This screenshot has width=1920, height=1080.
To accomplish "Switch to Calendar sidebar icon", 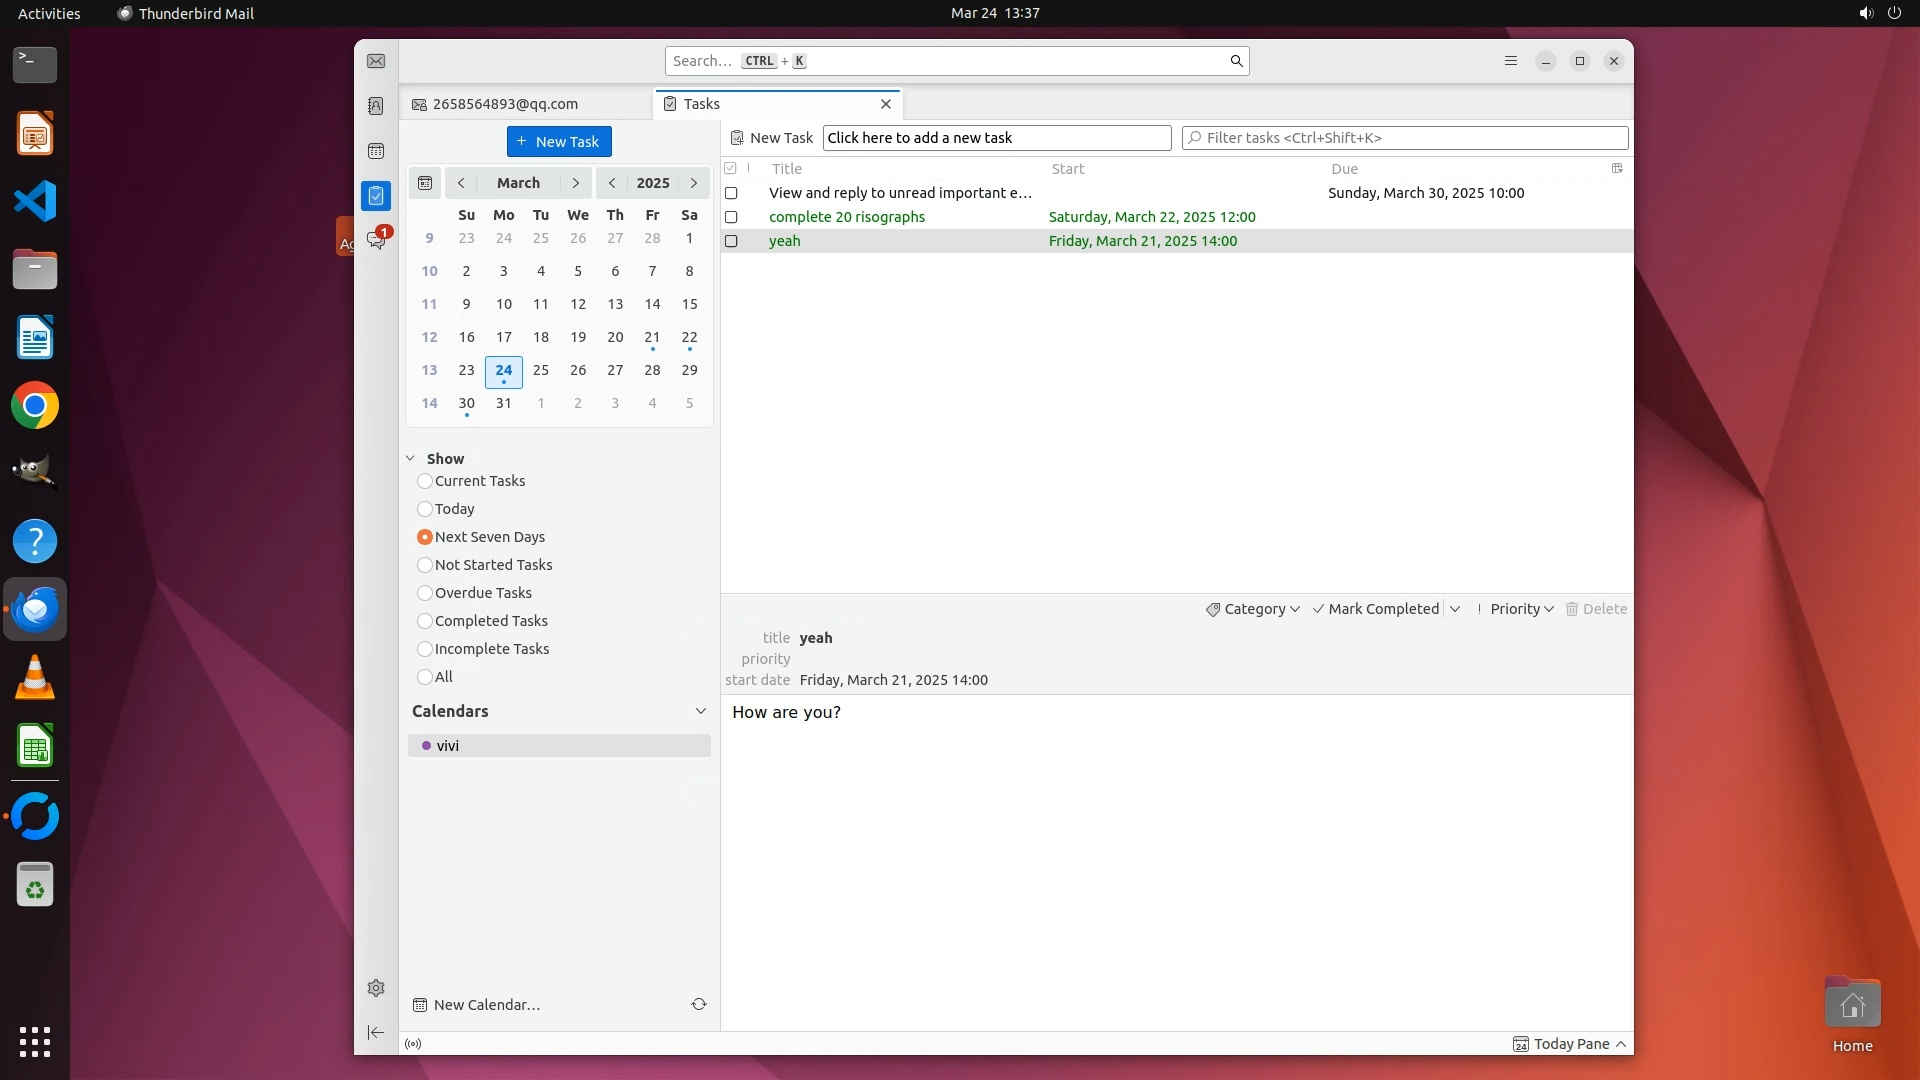I will [376, 151].
